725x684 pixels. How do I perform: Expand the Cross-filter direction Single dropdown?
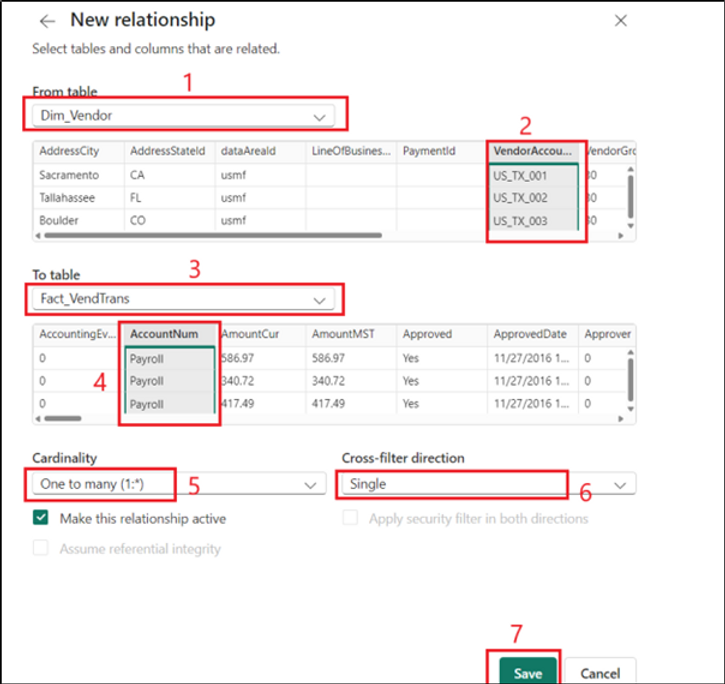pos(487,484)
